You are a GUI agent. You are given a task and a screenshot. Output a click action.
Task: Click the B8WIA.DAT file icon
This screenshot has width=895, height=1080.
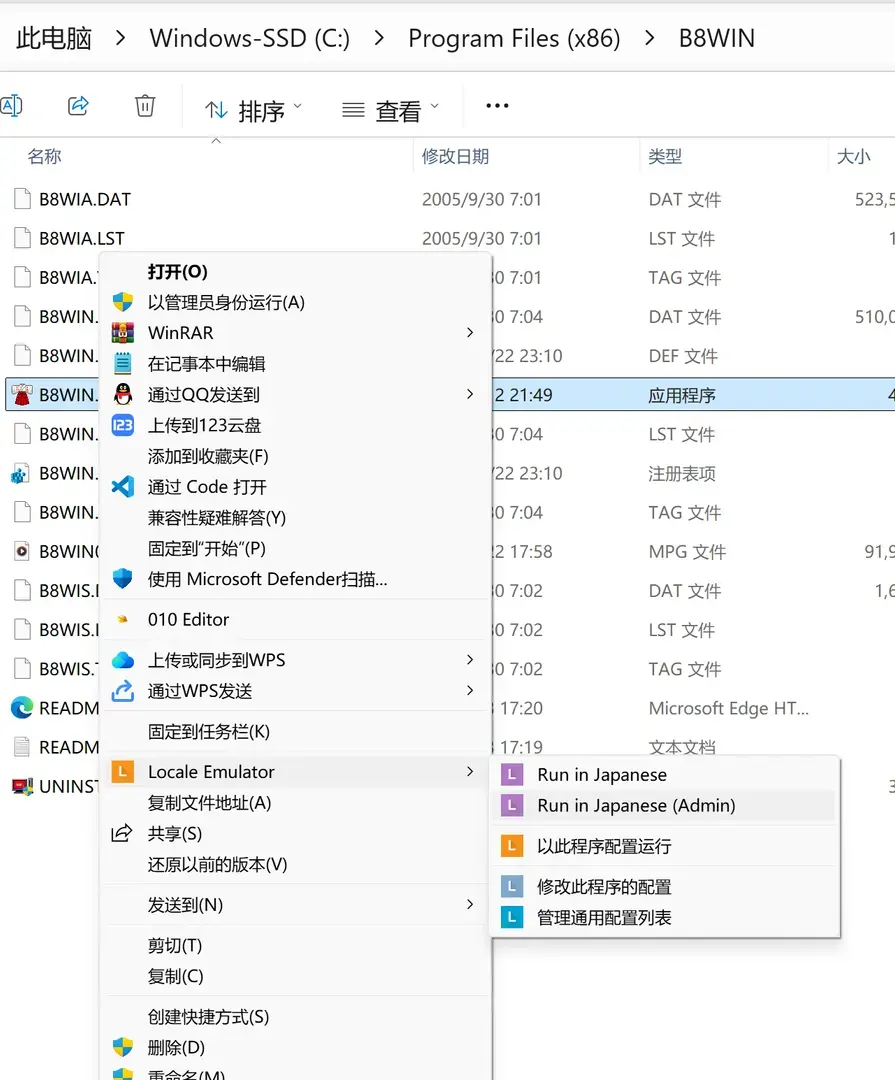(x=23, y=199)
